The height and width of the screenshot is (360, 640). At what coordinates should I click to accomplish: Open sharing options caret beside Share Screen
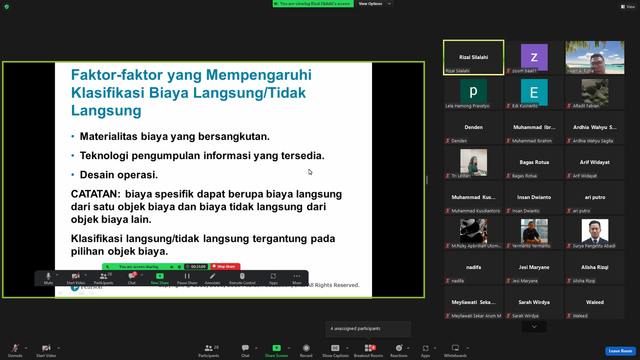pos(289,348)
